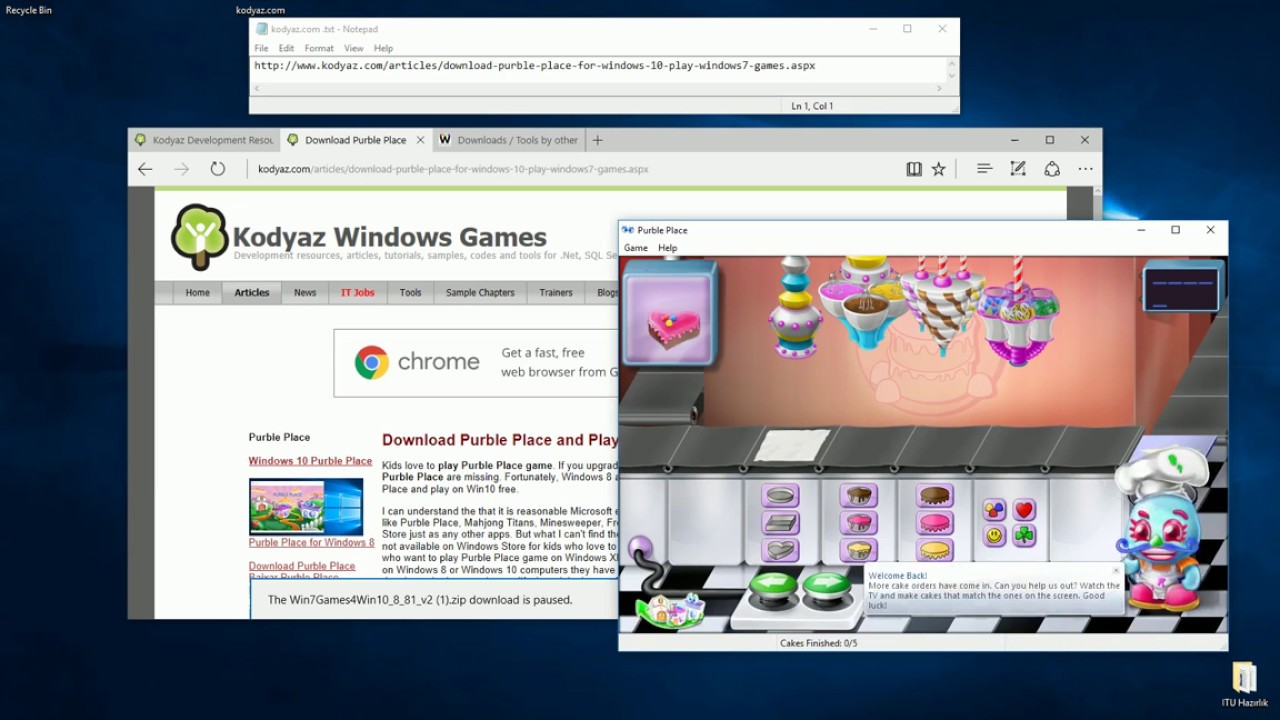Screen dimensions: 1280x720
Task: Add the red heart decoration
Action: 1023,510
